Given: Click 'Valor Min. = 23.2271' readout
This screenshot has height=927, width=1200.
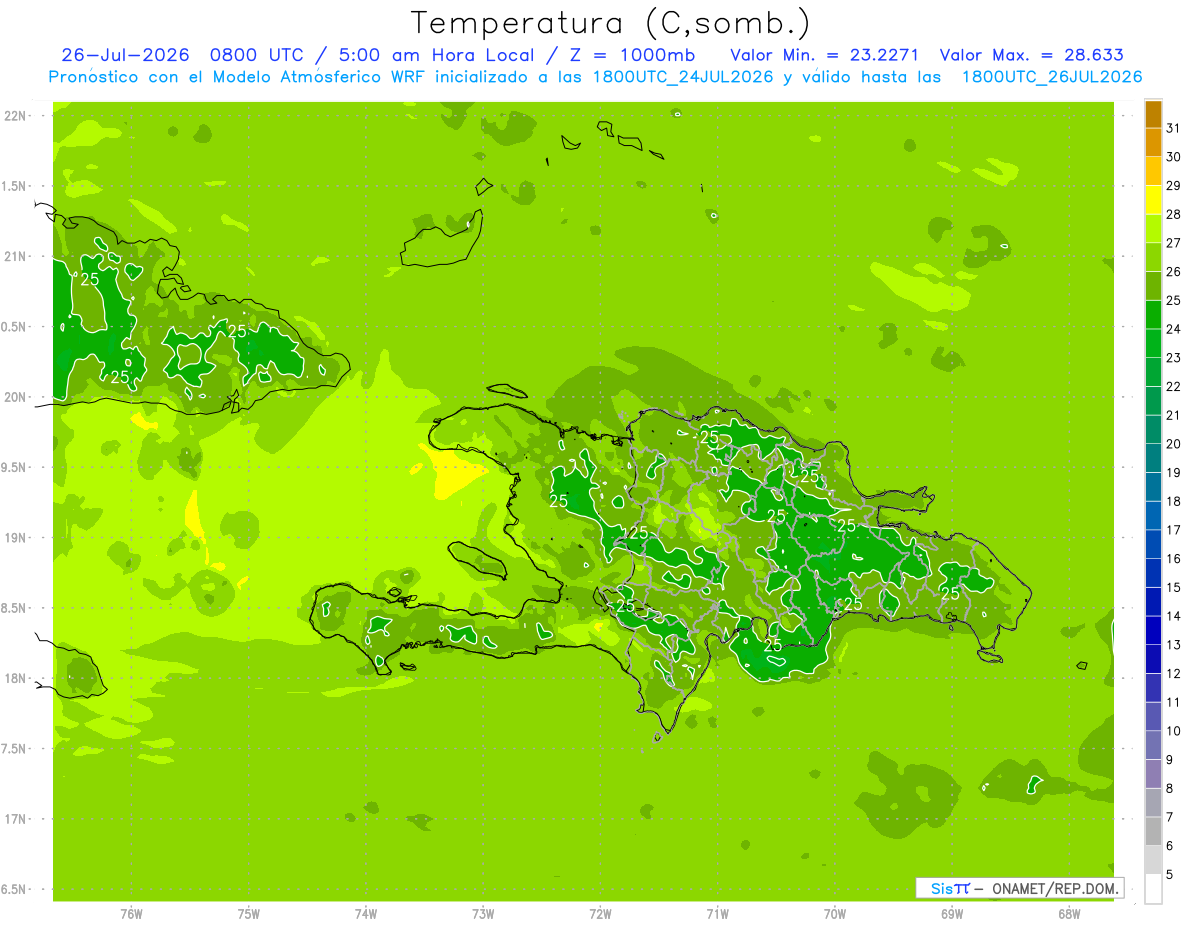Looking at the screenshot, I should [825, 55].
